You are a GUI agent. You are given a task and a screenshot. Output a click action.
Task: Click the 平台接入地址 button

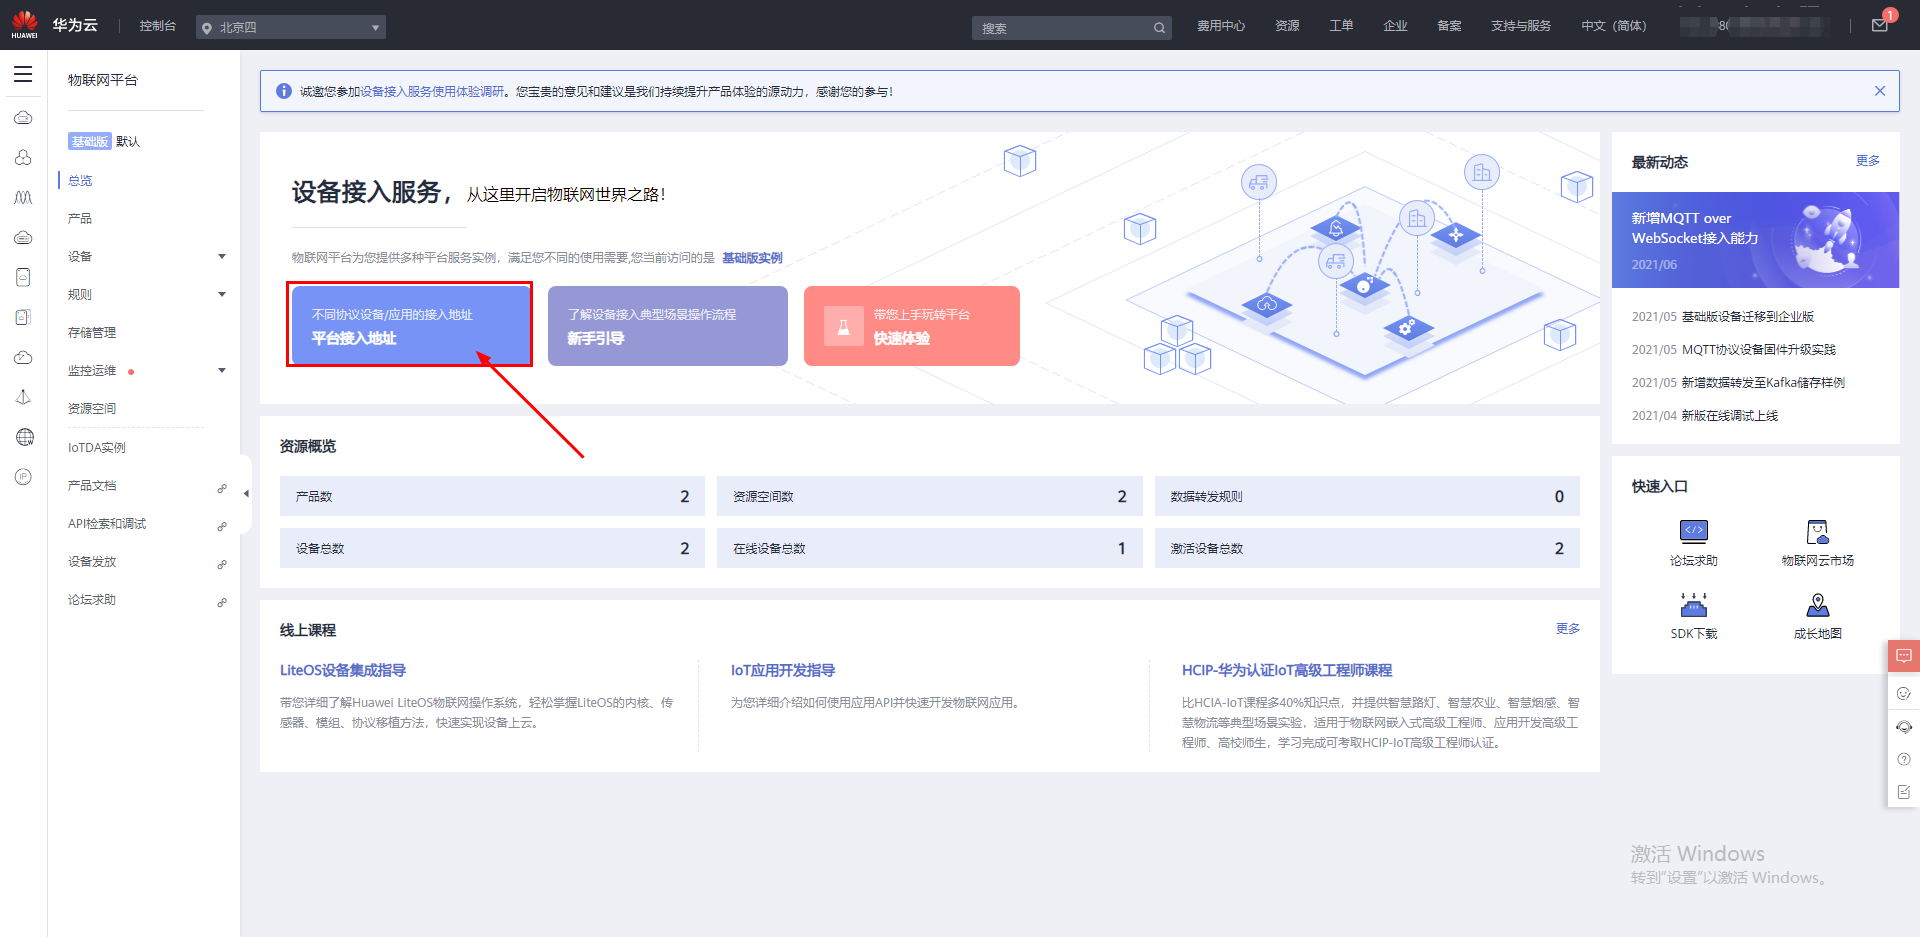click(409, 326)
